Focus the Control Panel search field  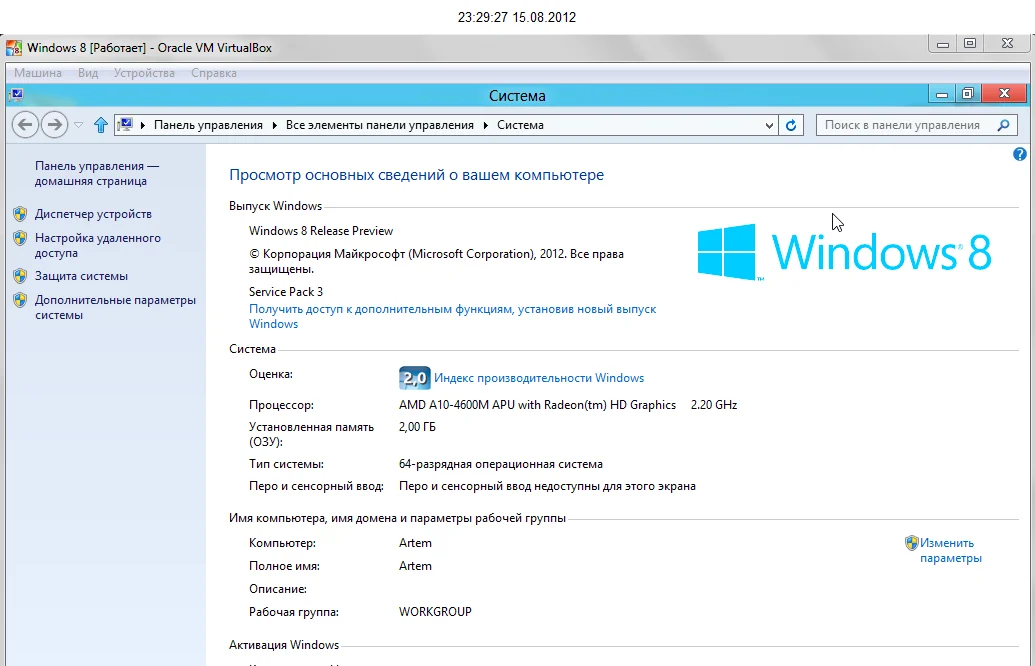click(x=916, y=125)
